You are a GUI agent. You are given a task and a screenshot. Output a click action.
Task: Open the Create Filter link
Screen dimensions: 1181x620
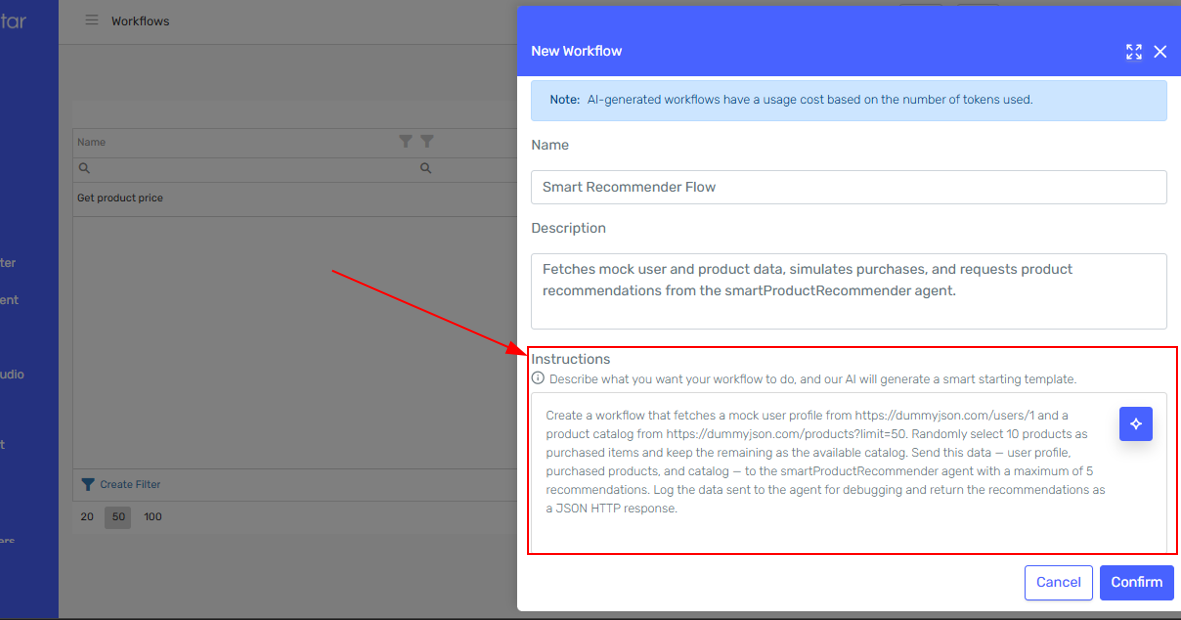[x=129, y=485]
